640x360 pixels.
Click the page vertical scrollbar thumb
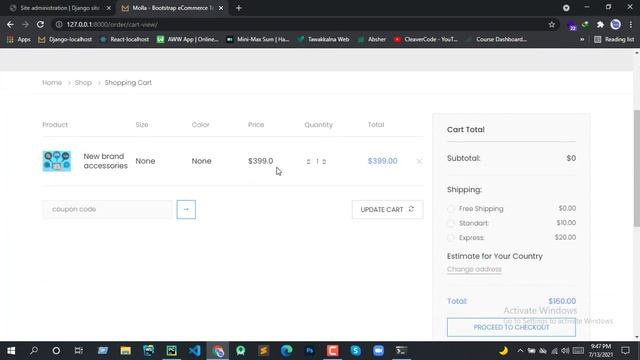pyautogui.click(x=637, y=168)
